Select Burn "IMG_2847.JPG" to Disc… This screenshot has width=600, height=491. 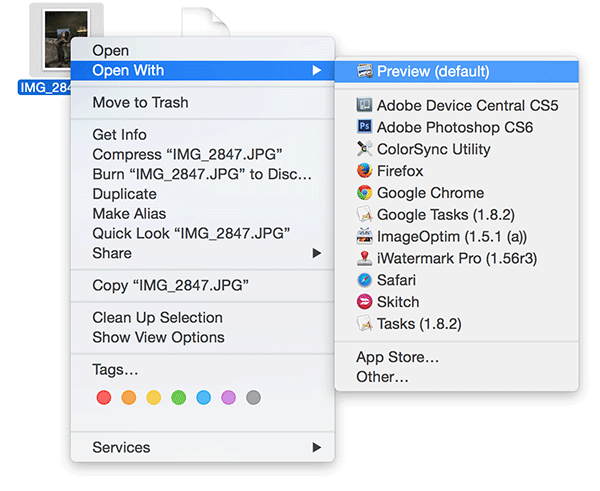(202, 174)
